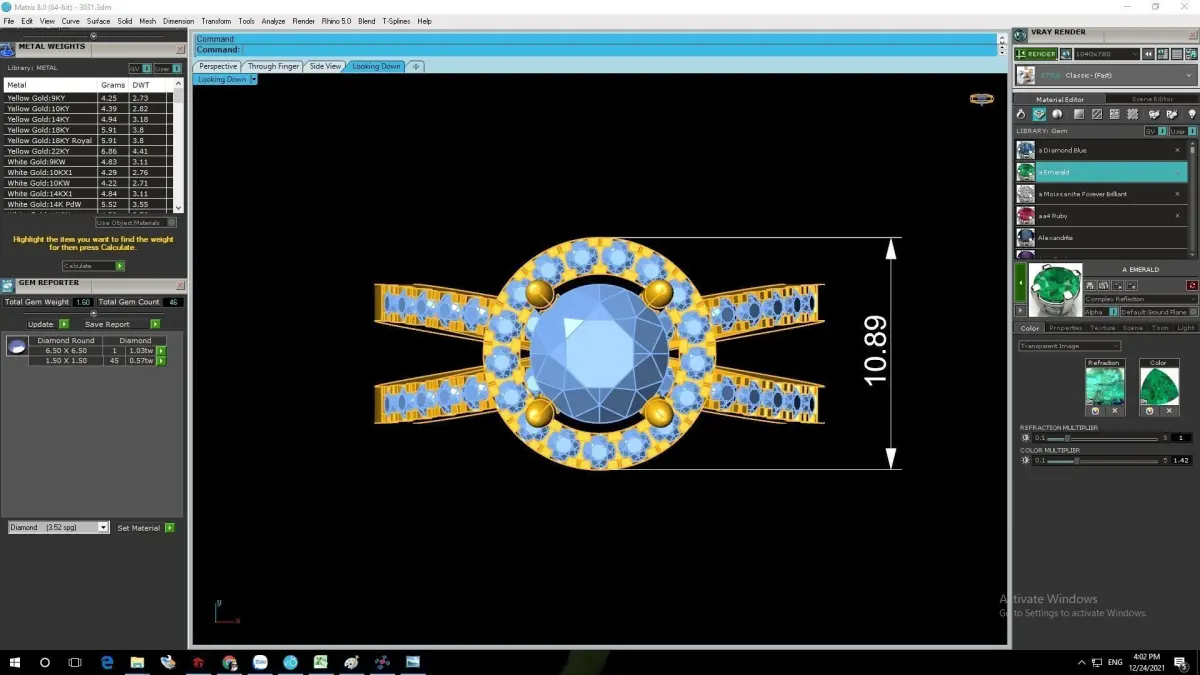This screenshot has height=675, width=1200.
Task: Click the play arrow below emerald preview
Action: (x=1021, y=310)
